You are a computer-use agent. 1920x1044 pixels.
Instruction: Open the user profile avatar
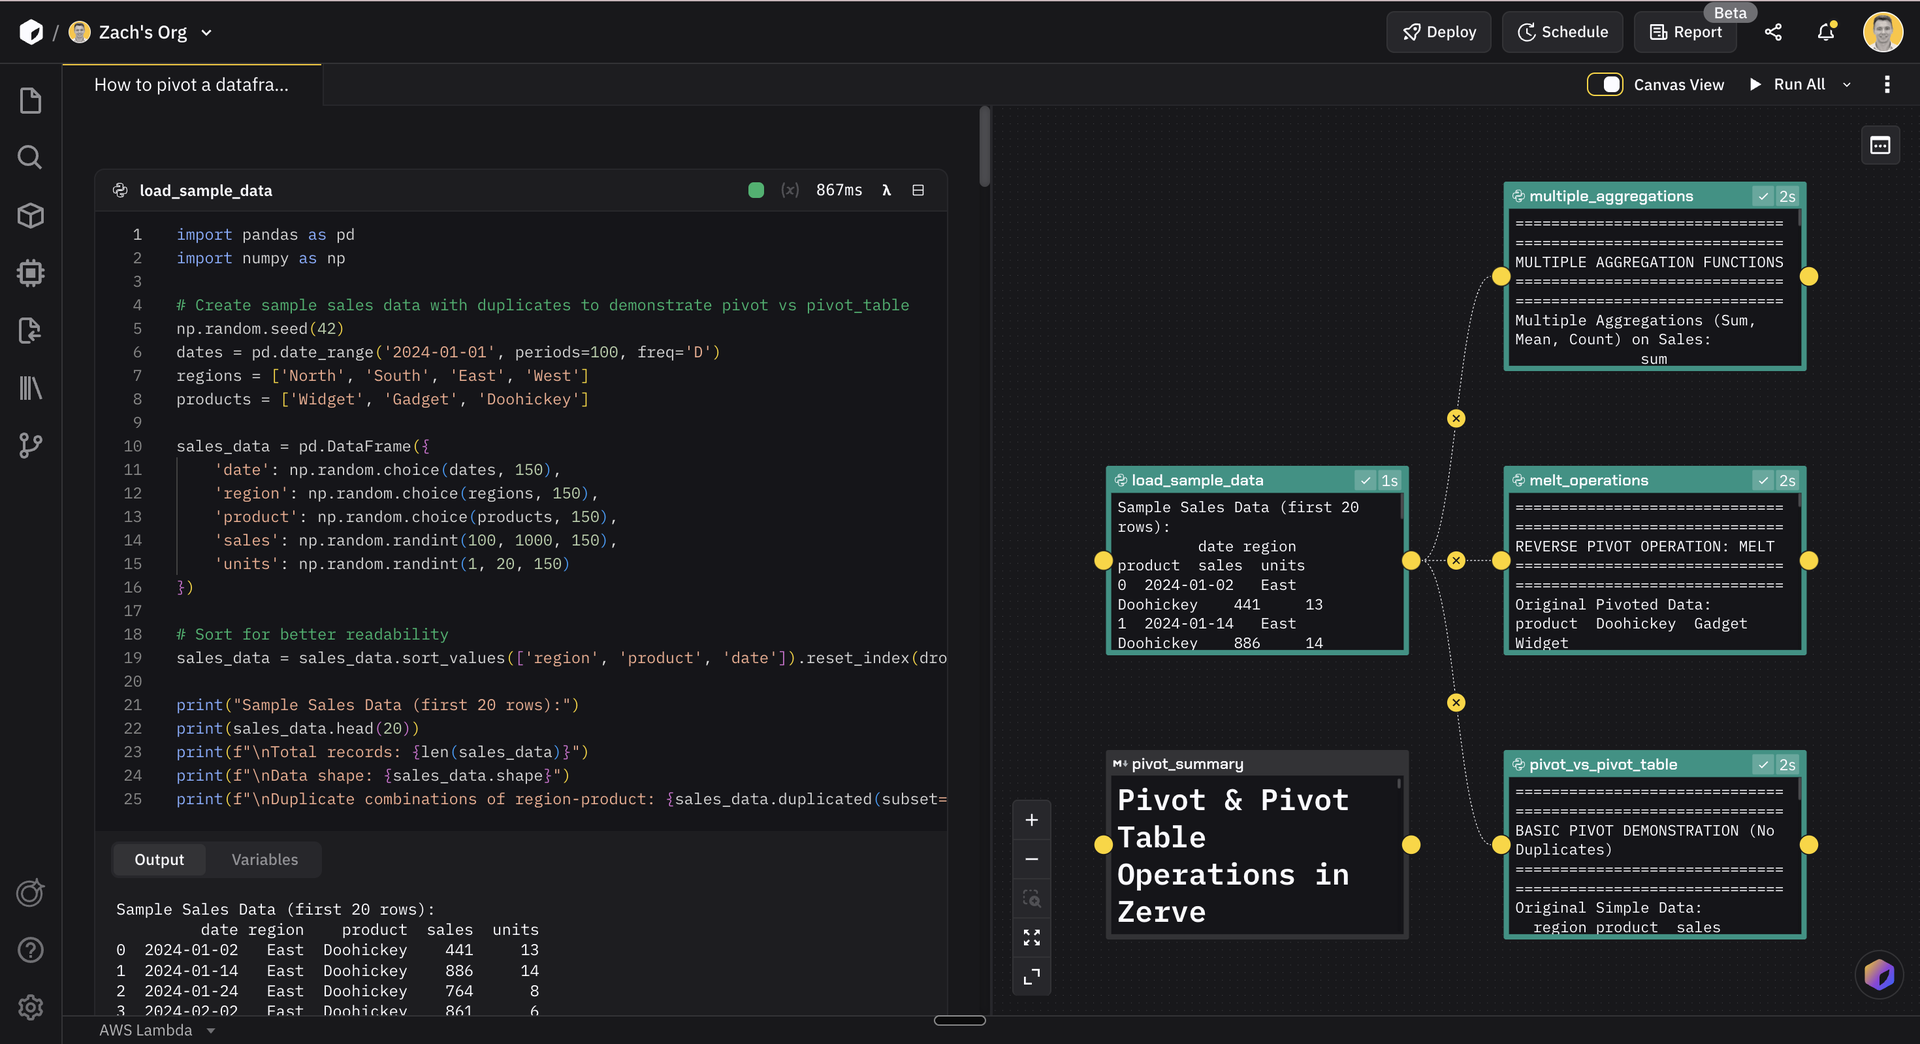[x=1883, y=32]
